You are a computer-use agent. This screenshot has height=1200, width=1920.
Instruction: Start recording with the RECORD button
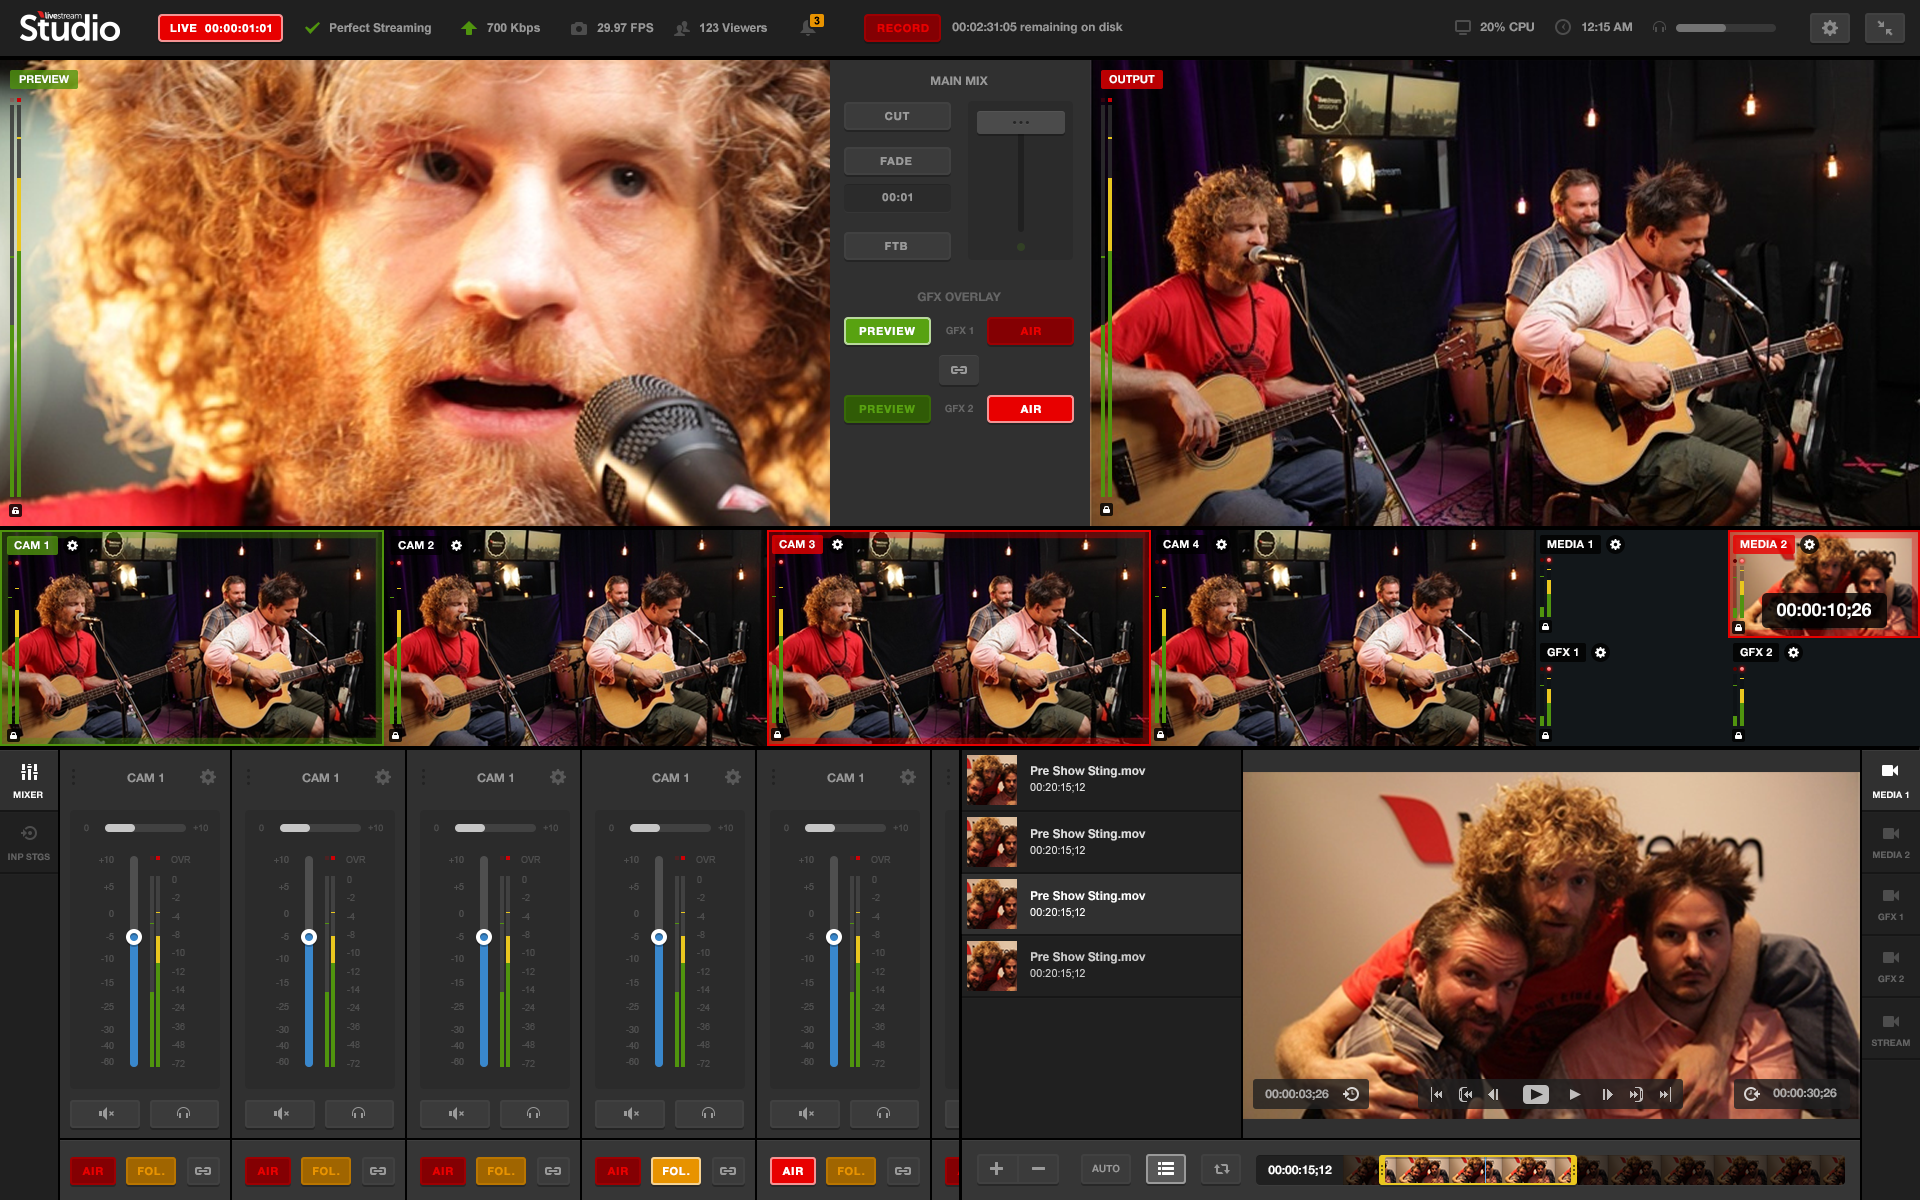point(903,28)
